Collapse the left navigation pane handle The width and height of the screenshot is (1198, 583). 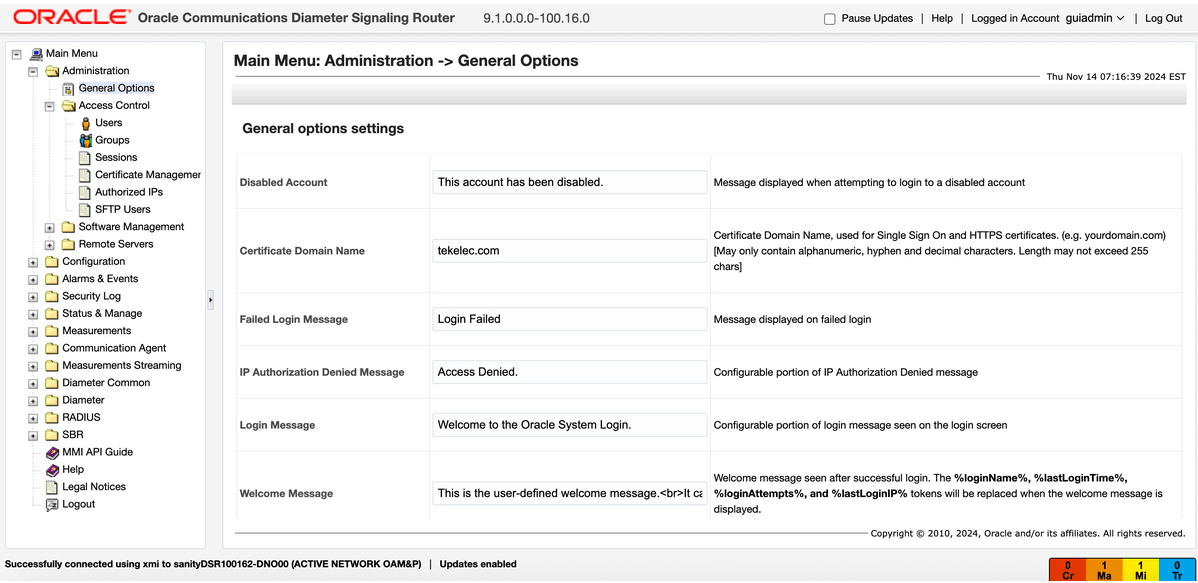[x=210, y=300]
